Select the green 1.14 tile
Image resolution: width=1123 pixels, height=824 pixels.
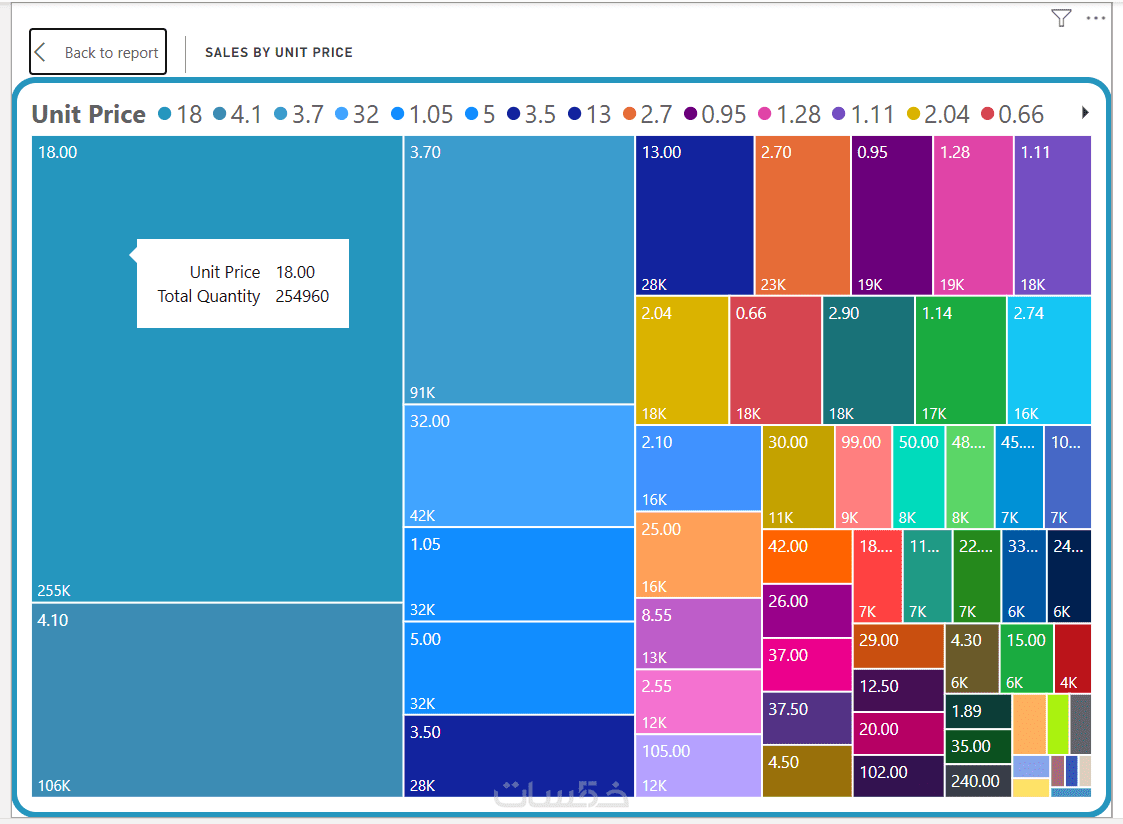[x=960, y=360]
